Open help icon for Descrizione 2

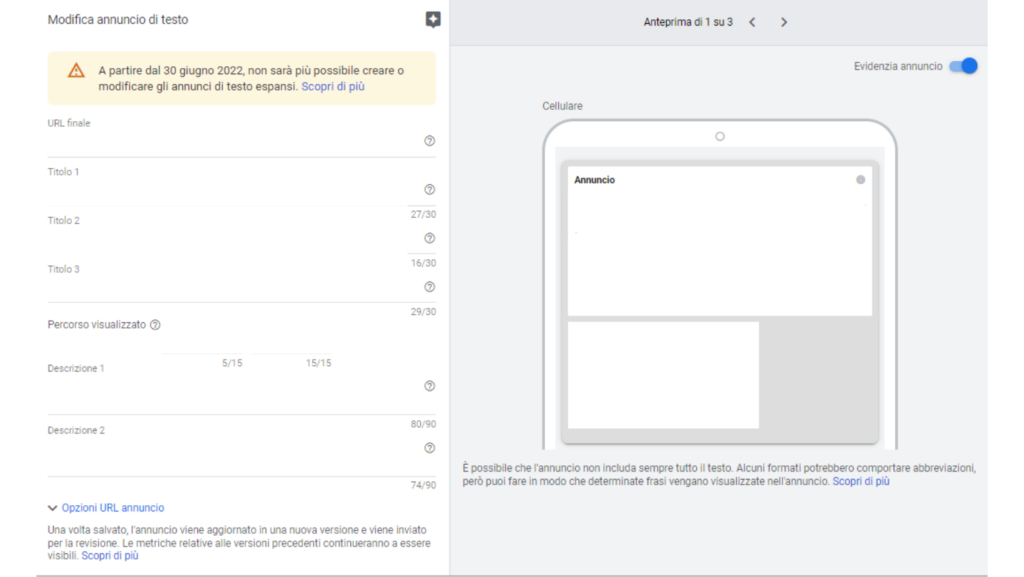tap(430, 448)
